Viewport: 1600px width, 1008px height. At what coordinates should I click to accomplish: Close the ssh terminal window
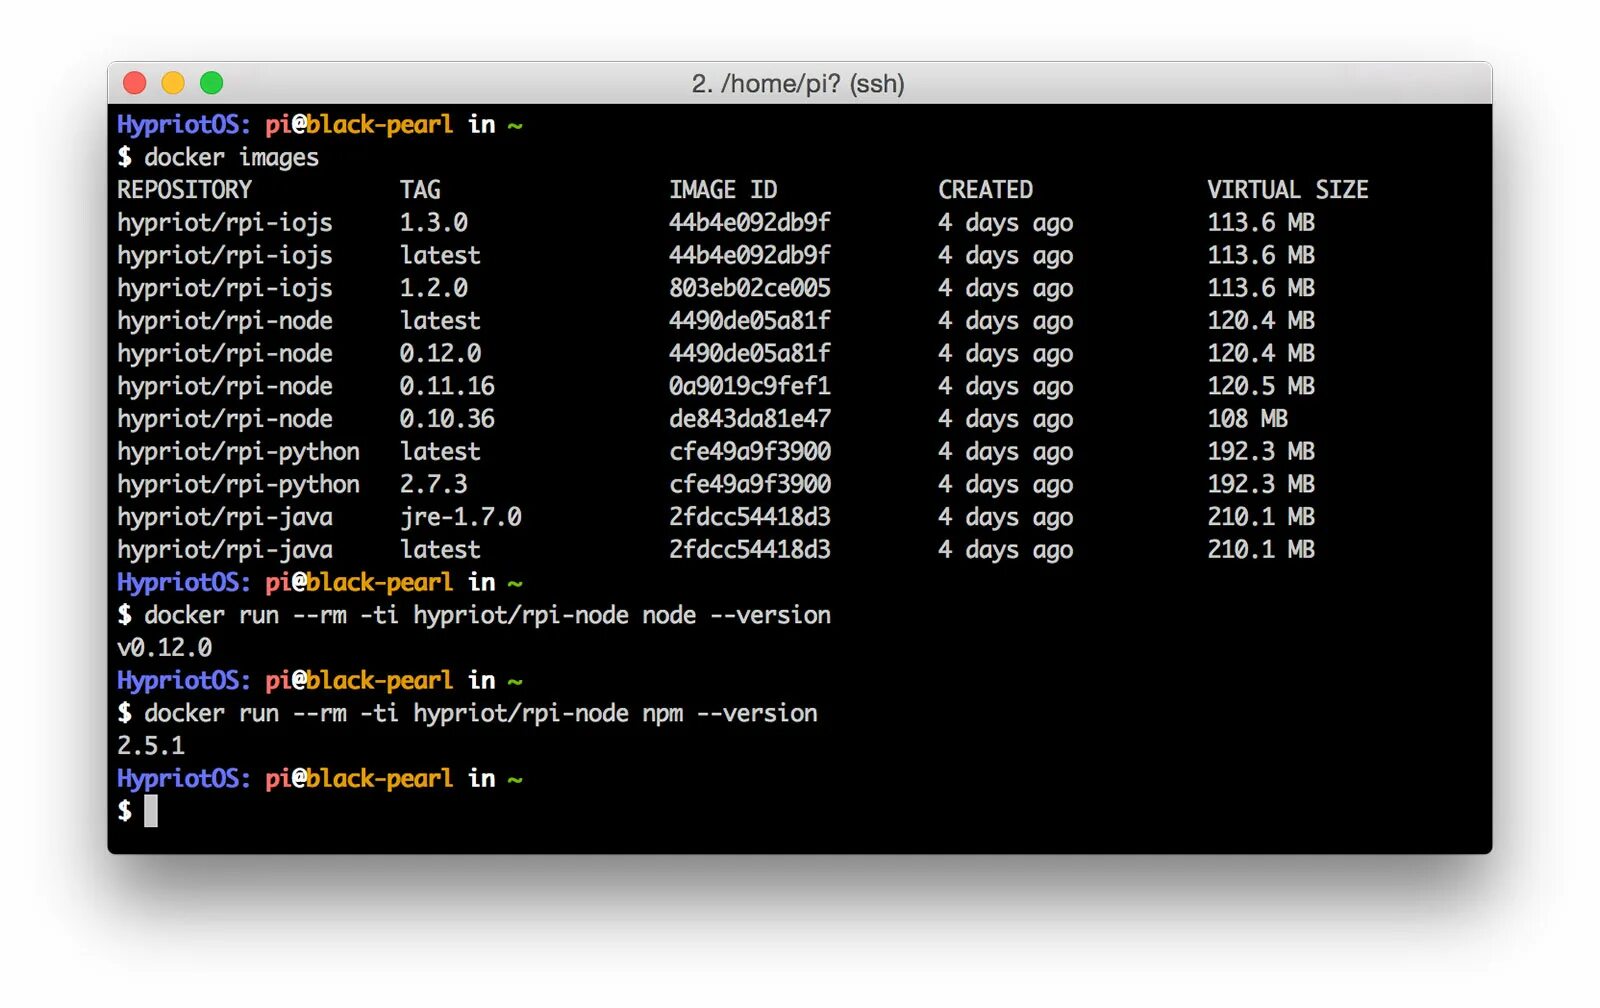click(135, 83)
